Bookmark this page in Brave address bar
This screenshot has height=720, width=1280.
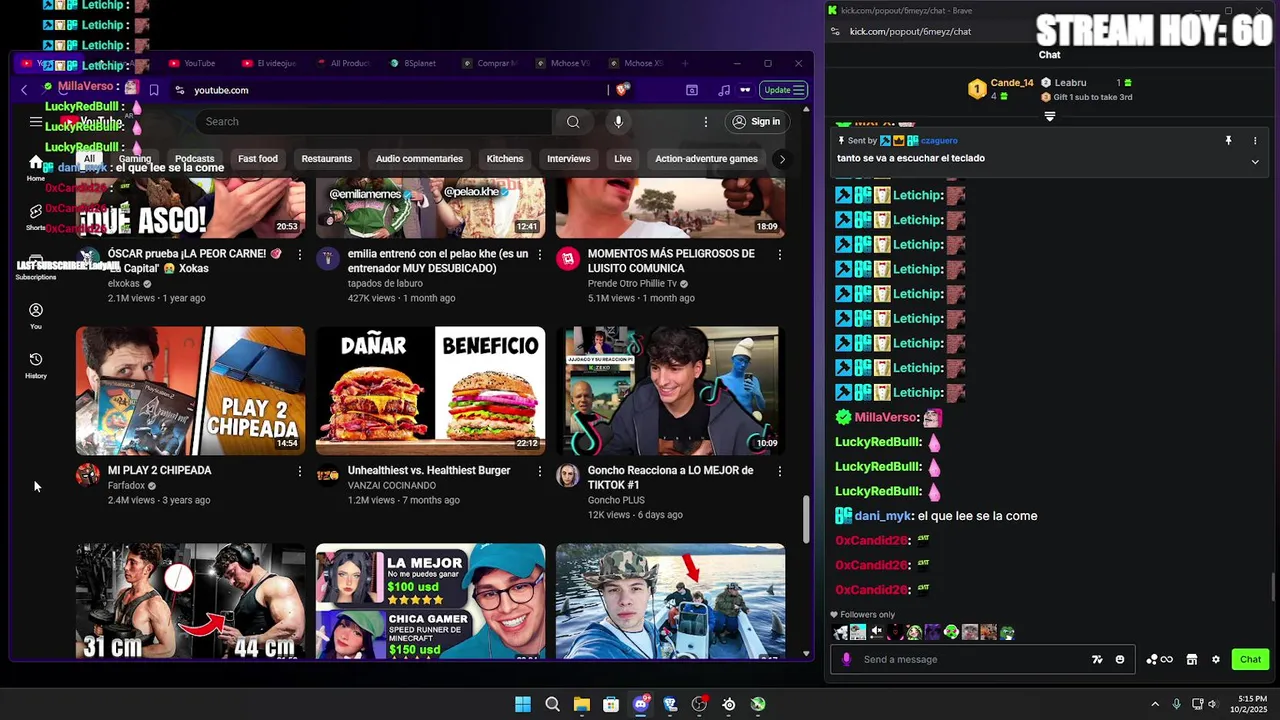154,90
